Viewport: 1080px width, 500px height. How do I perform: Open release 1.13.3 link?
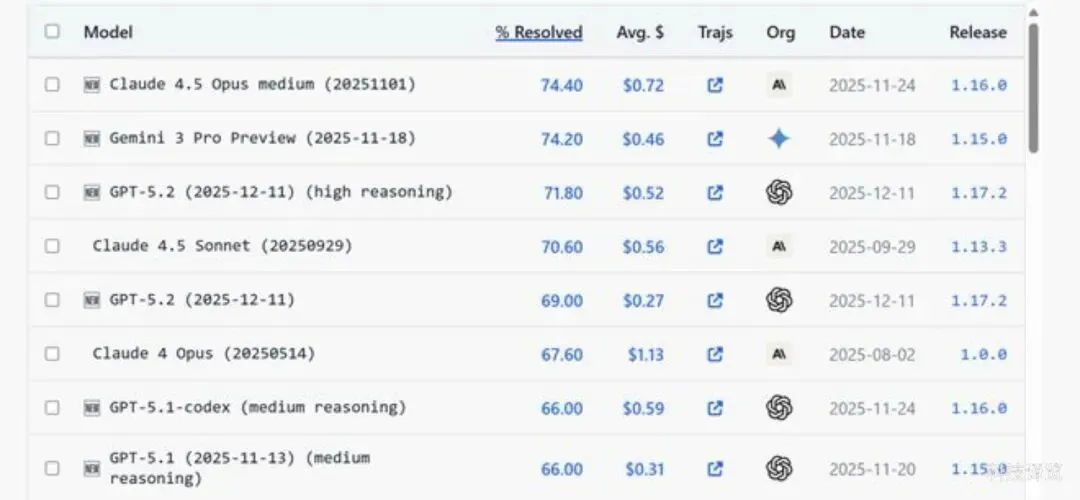click(x=979, y=247)
